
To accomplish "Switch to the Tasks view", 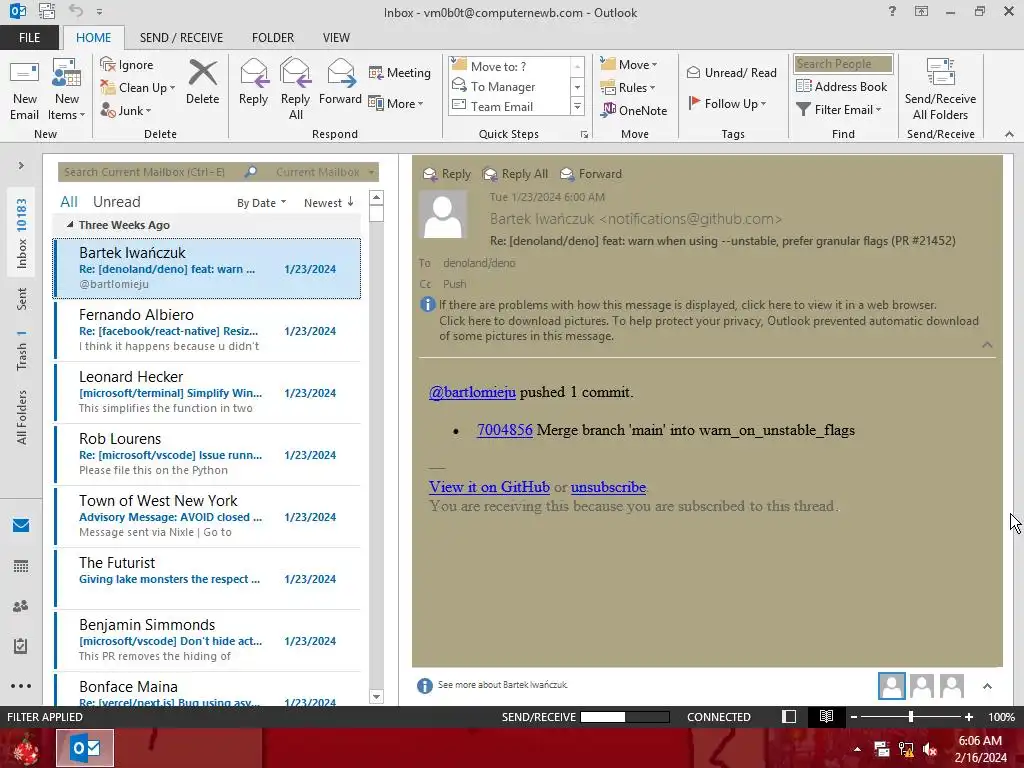I will [21, 646].
